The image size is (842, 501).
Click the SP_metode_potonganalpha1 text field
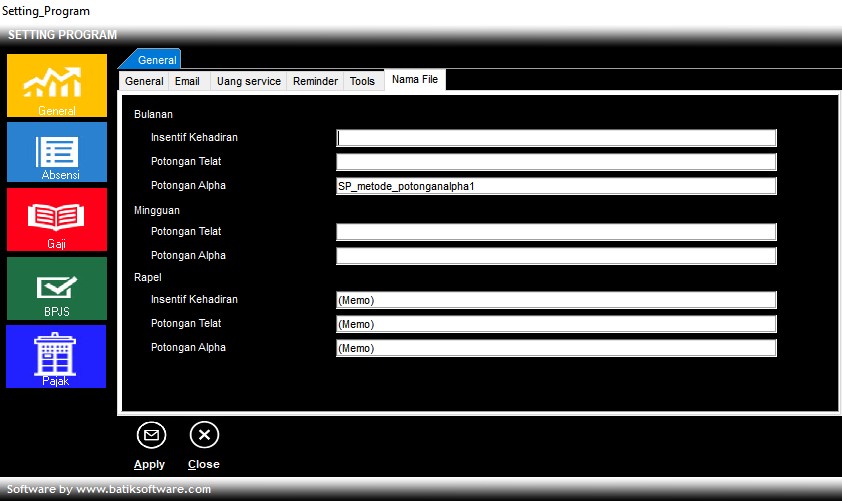556,186
